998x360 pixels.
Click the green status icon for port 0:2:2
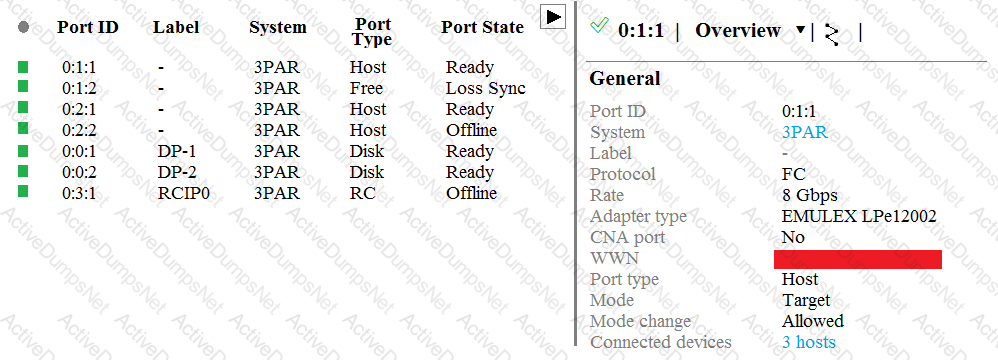[23, 128]
